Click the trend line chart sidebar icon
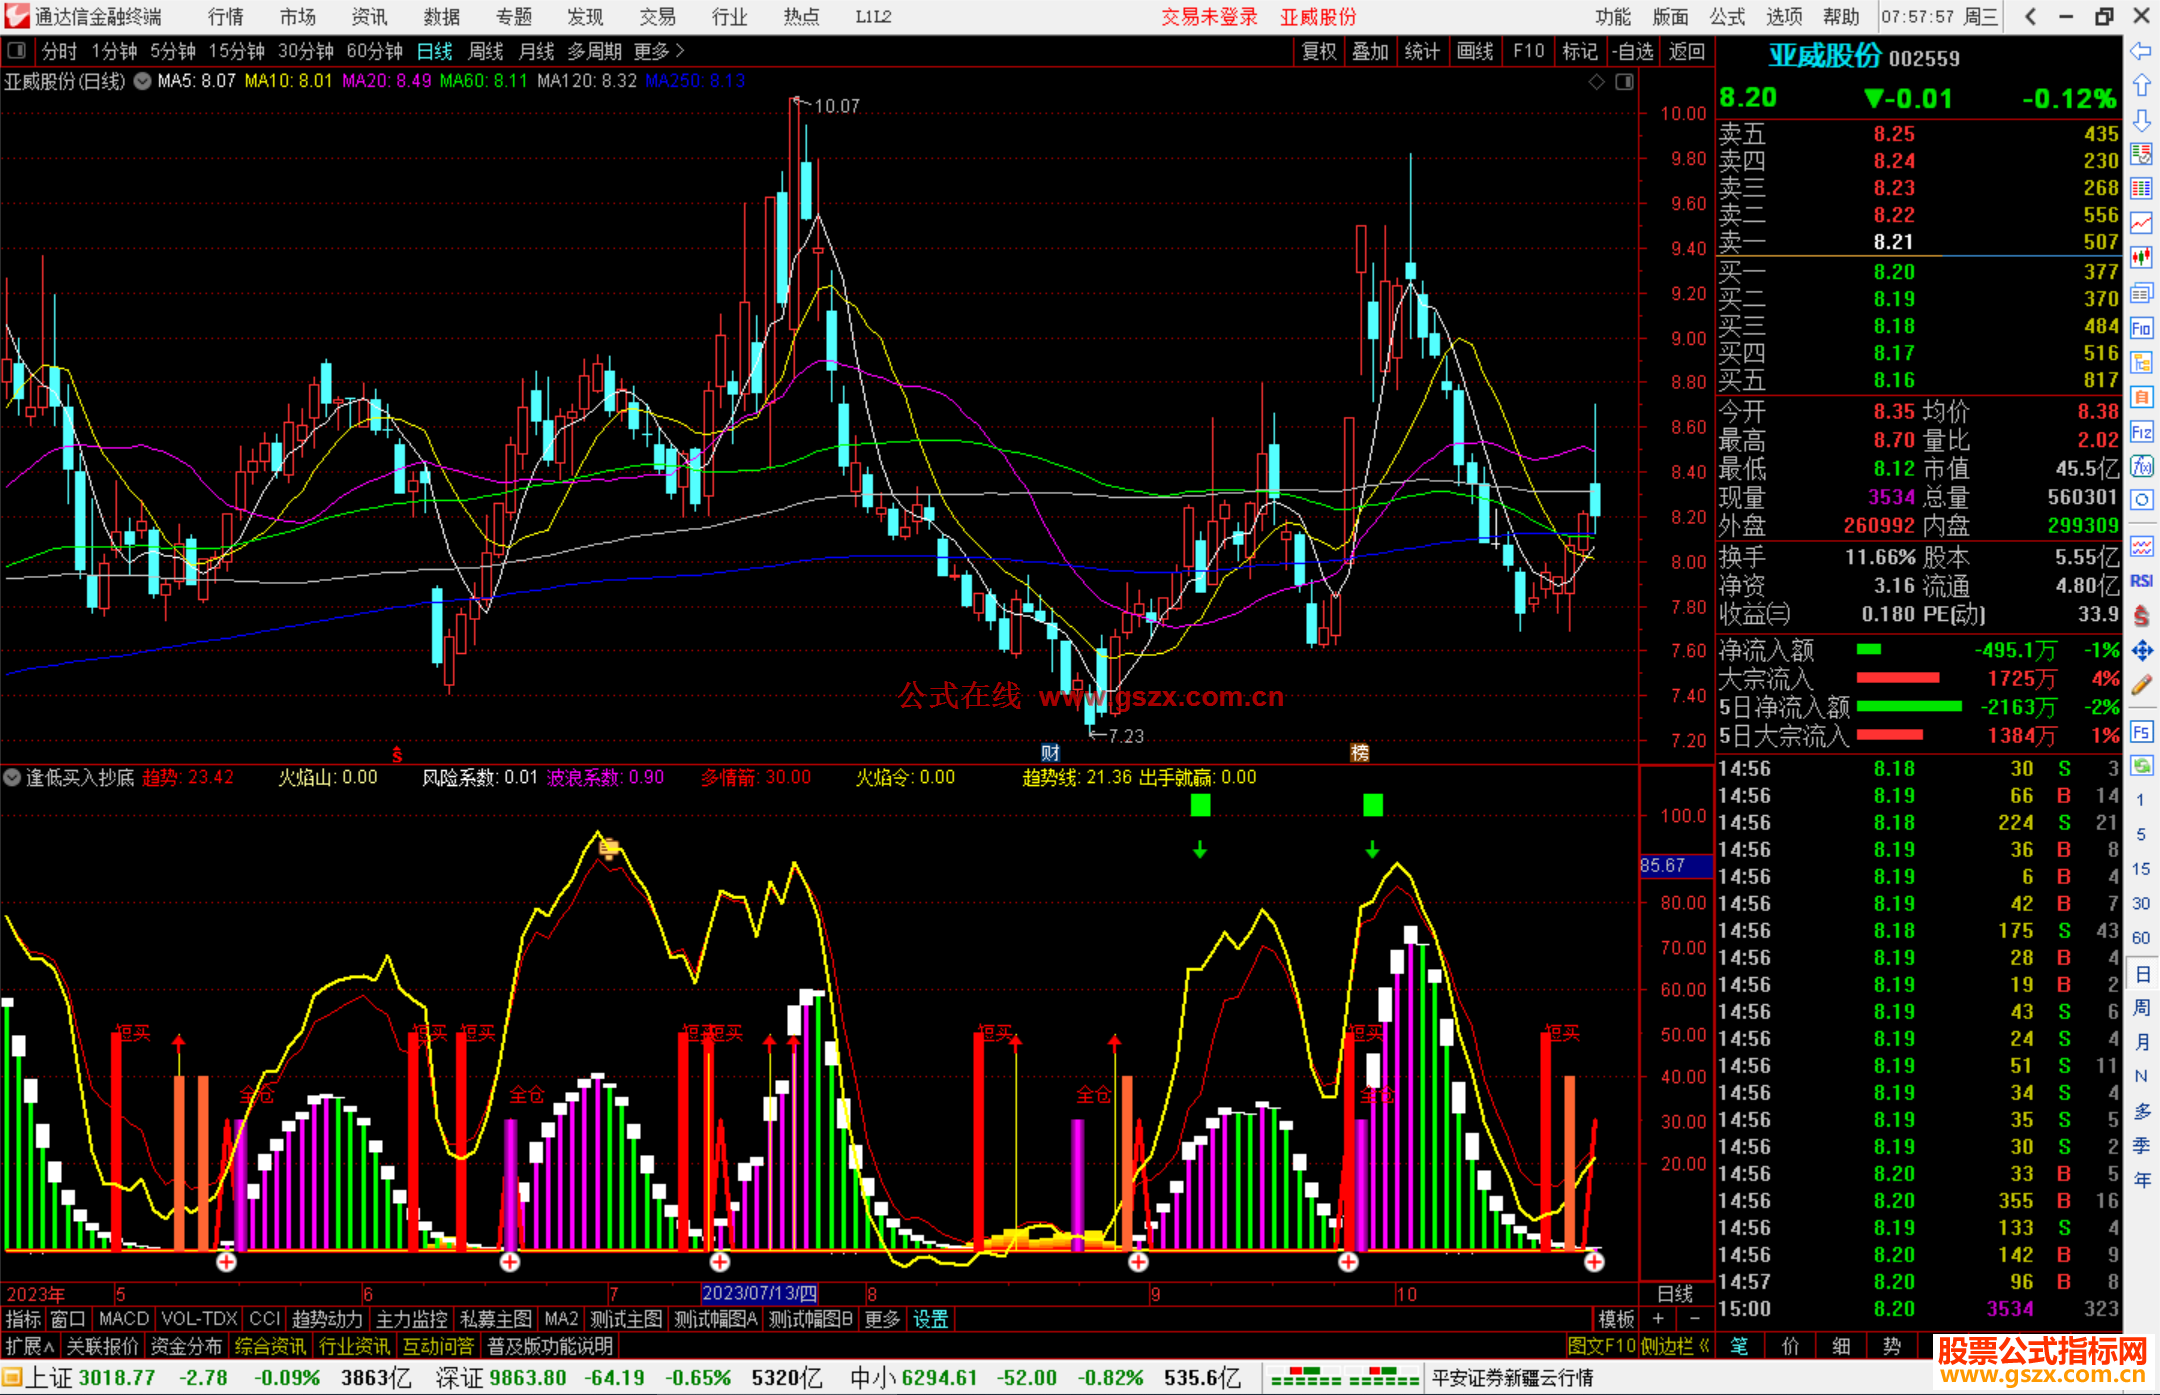 (x=2141, y=223)
